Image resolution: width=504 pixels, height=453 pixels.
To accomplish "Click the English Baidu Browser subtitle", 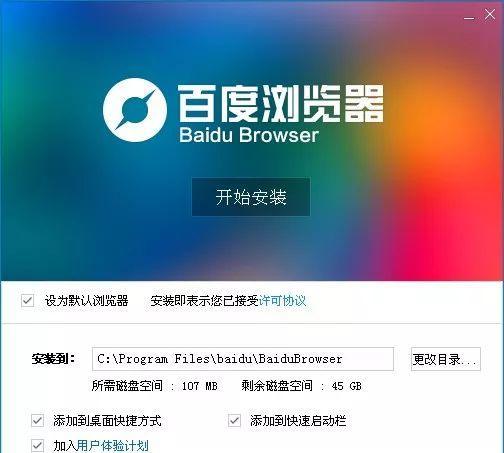I will pos(249,135).
